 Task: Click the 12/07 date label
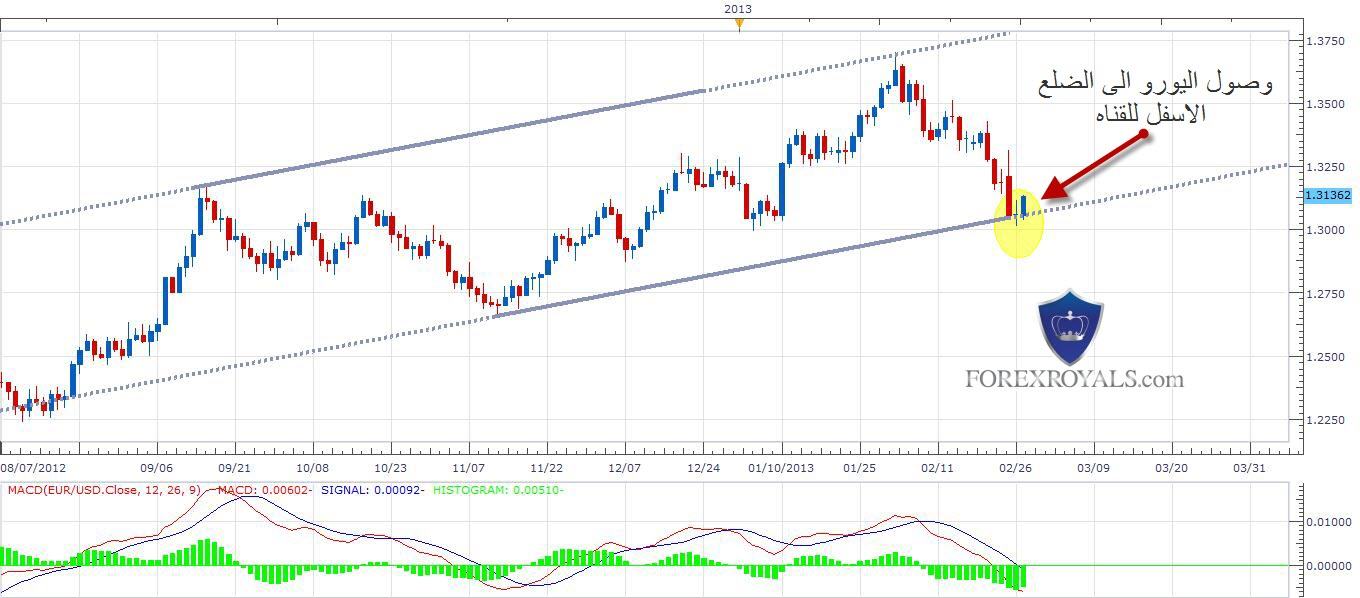tap(624, 467)
